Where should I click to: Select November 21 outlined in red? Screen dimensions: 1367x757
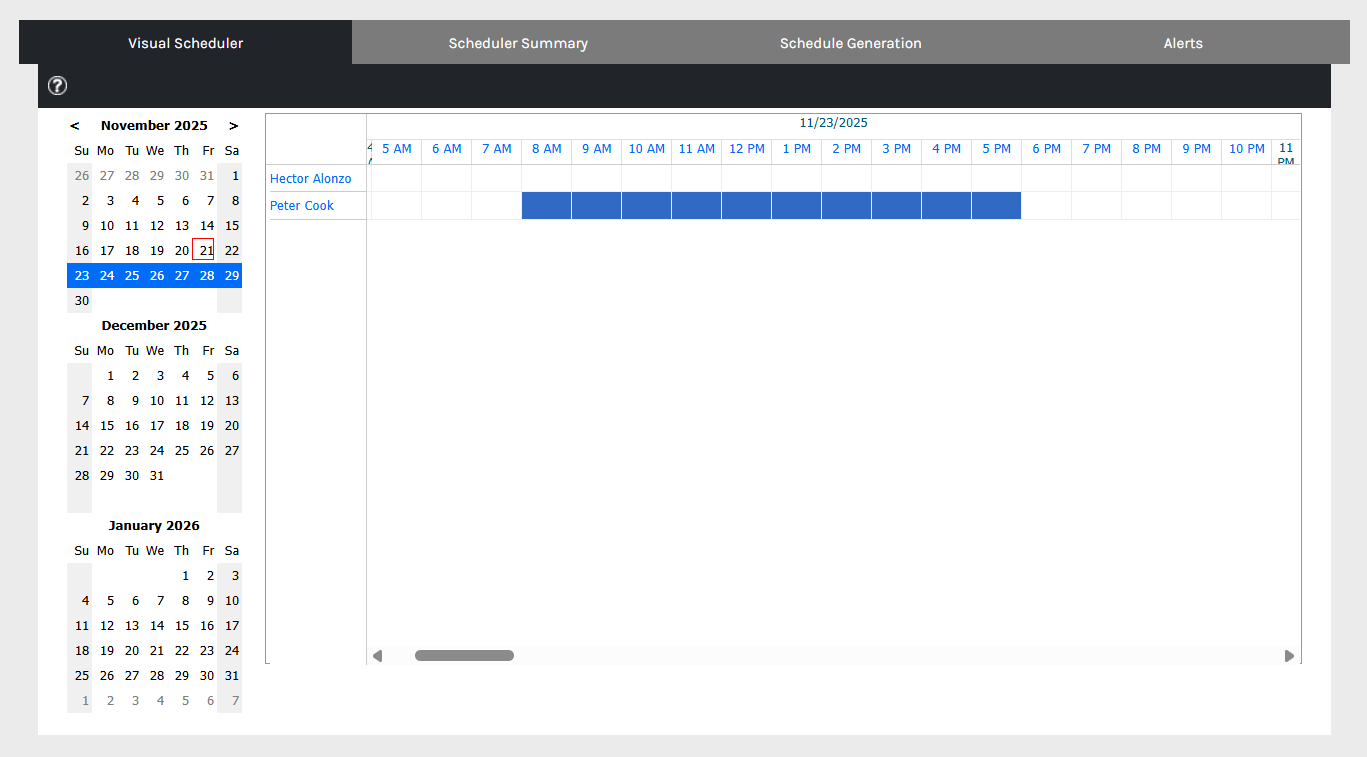204,251
